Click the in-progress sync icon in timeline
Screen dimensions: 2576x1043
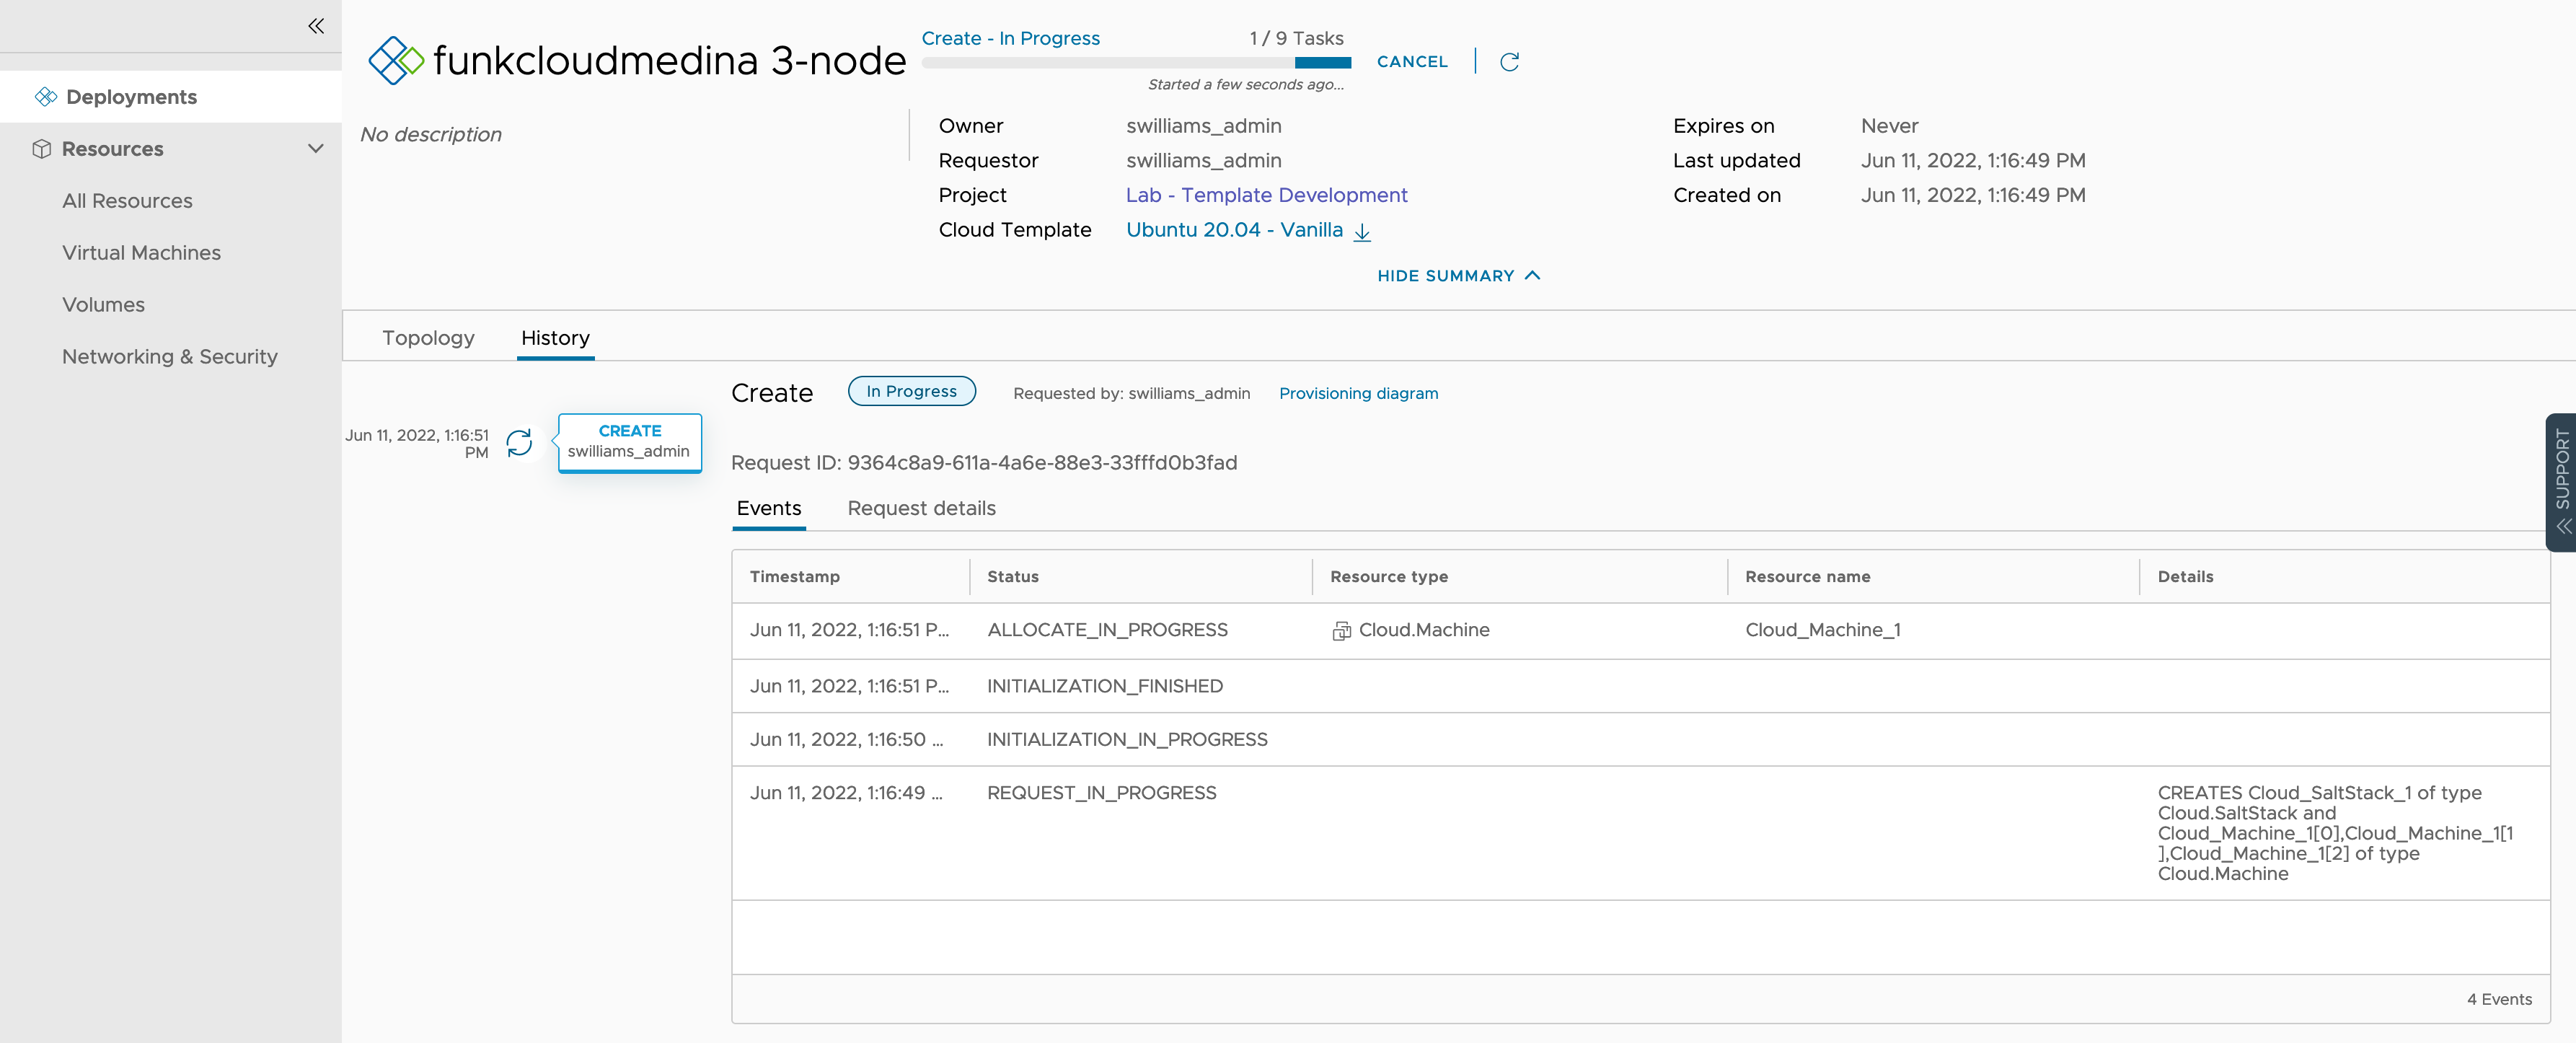tap(519, 443)
